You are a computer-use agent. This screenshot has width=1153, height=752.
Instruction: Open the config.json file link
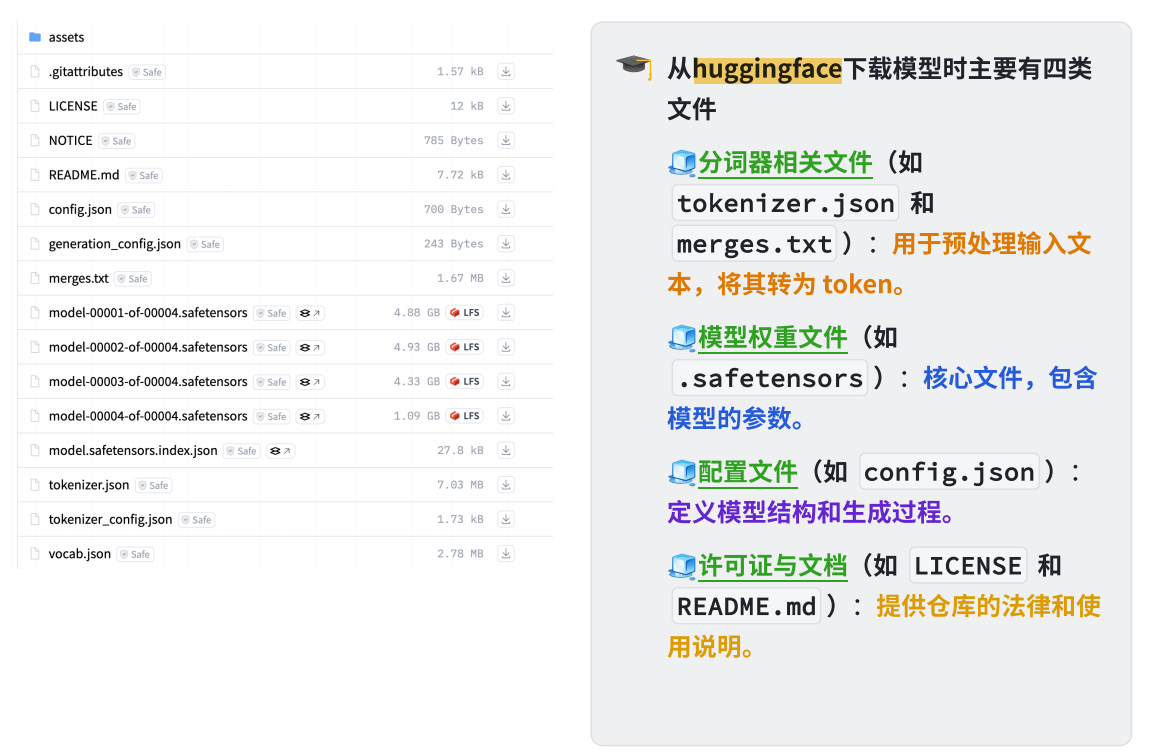[x=80, y=210]
